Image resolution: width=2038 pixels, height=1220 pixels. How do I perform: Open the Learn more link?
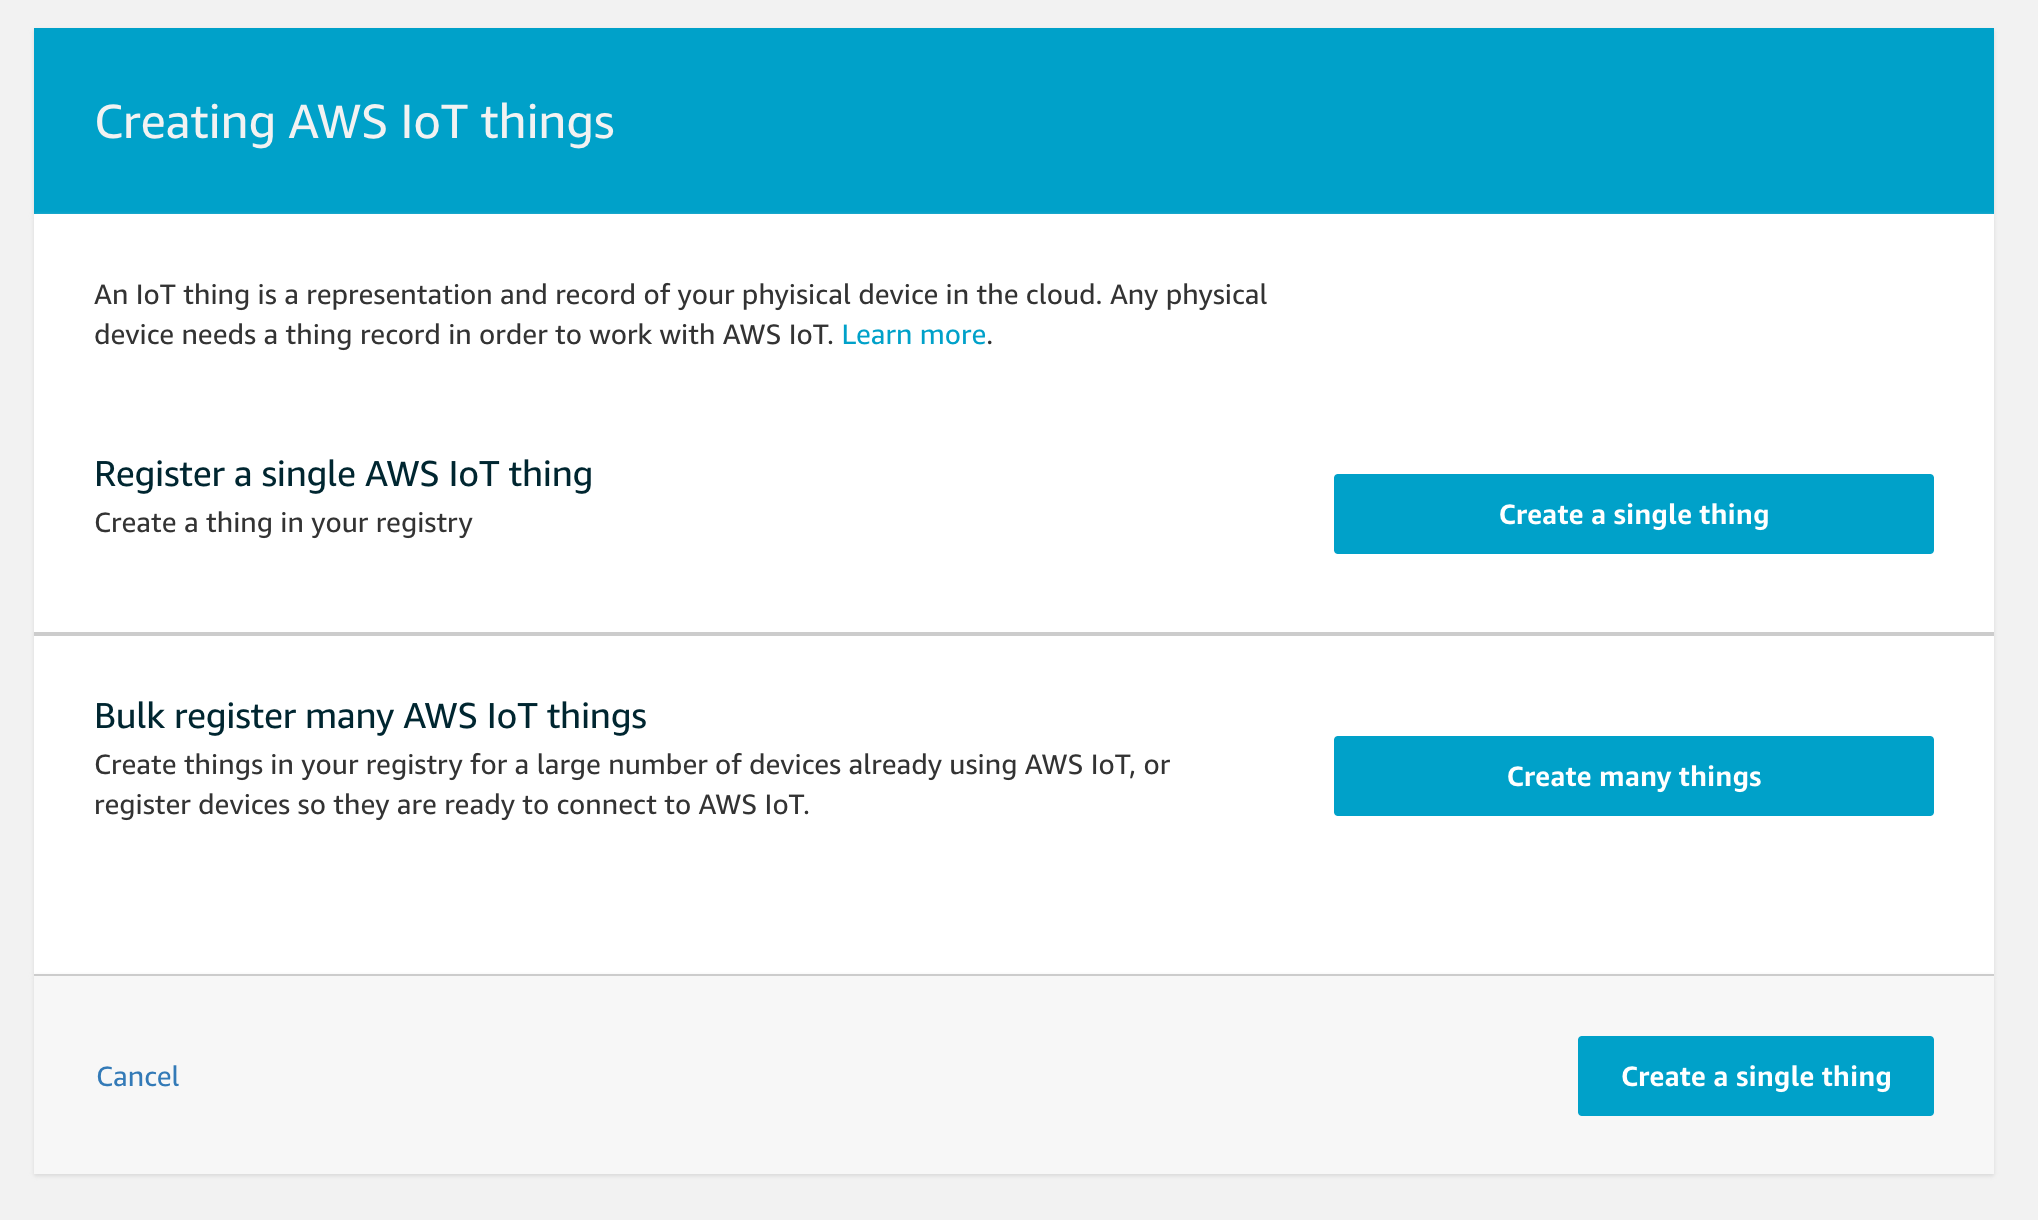point(913,335)
